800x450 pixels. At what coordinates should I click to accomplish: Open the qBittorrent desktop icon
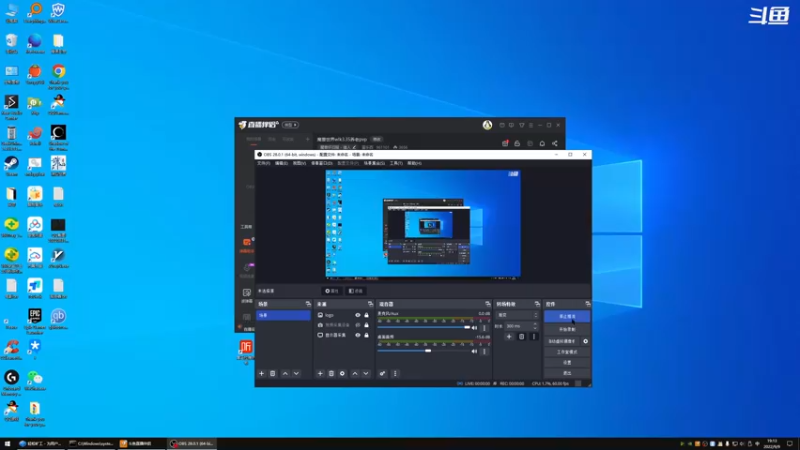(x=58, y=319)
